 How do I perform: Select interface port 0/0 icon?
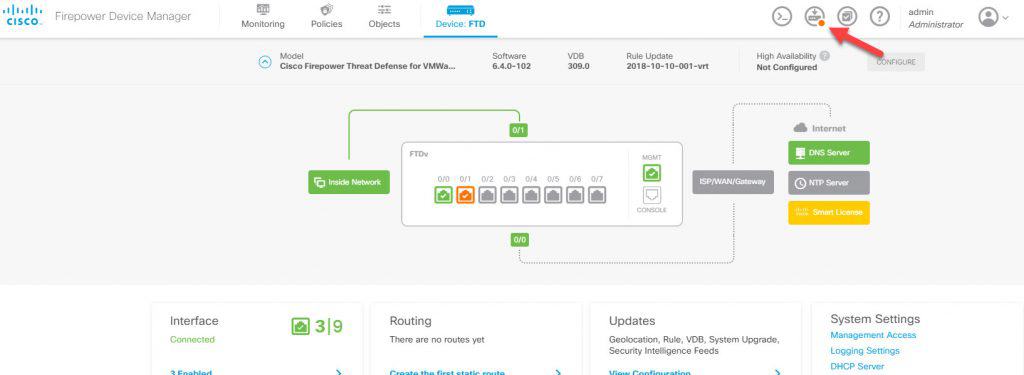(x=443, y=195)
